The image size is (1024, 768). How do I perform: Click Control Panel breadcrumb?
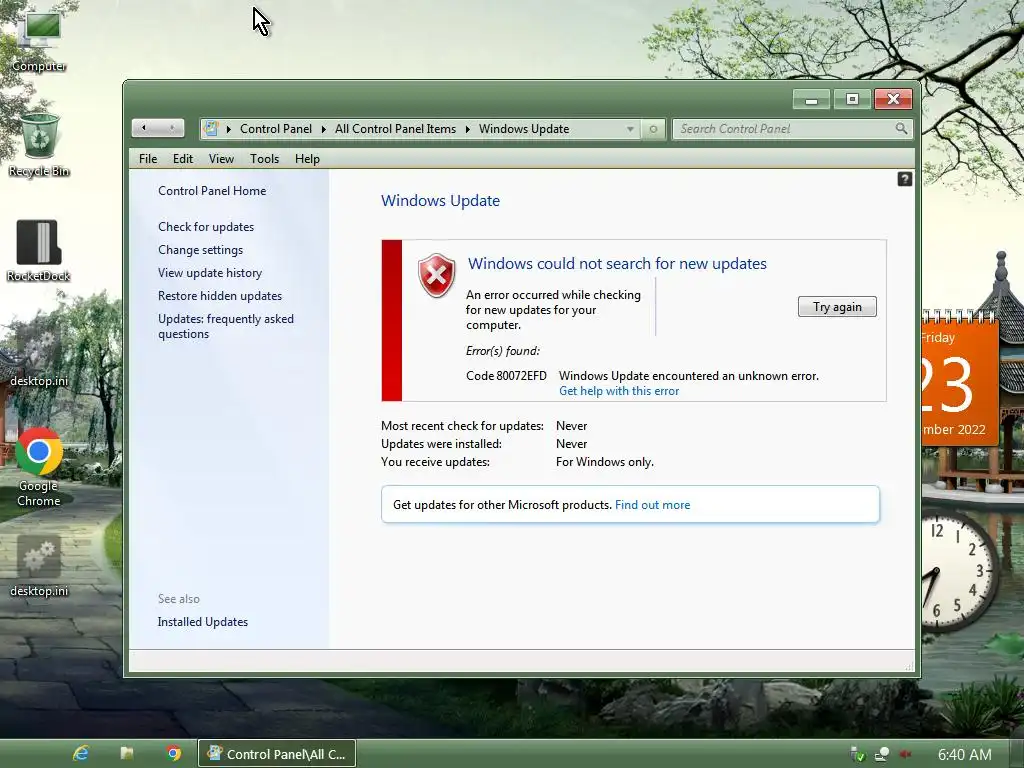click(276, 129)
